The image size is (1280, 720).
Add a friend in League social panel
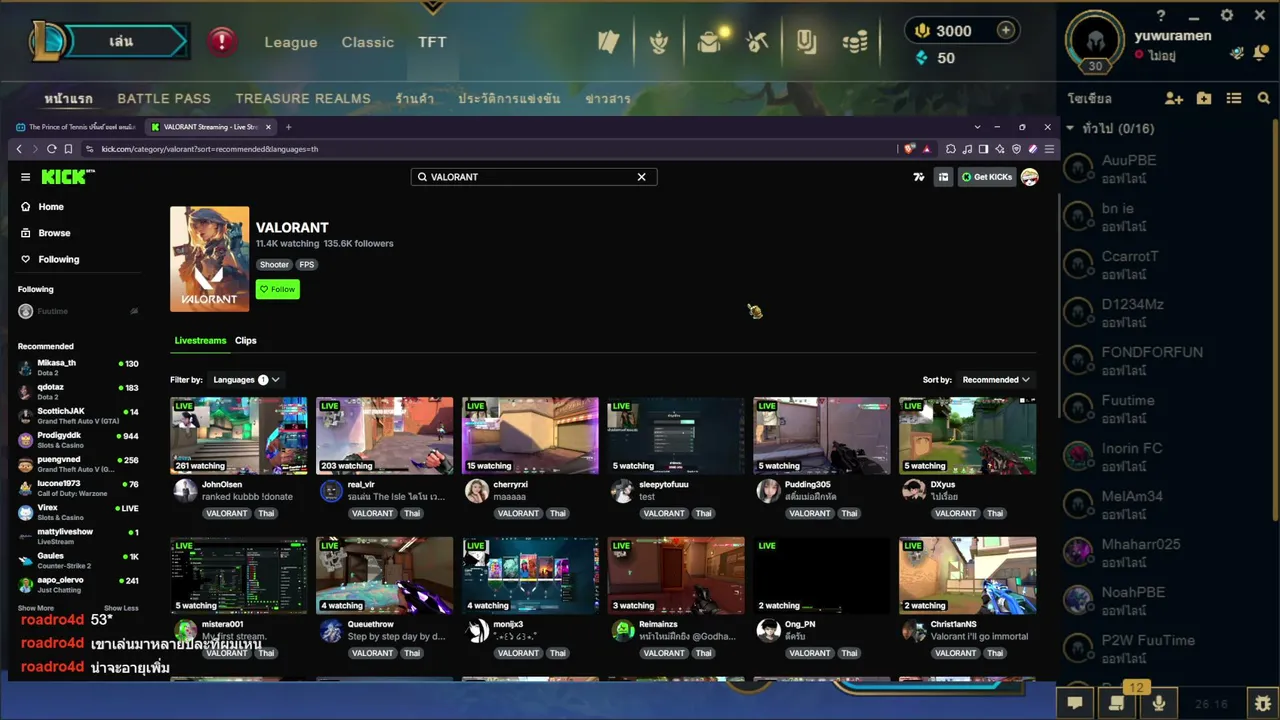[x=1174, y=98]
